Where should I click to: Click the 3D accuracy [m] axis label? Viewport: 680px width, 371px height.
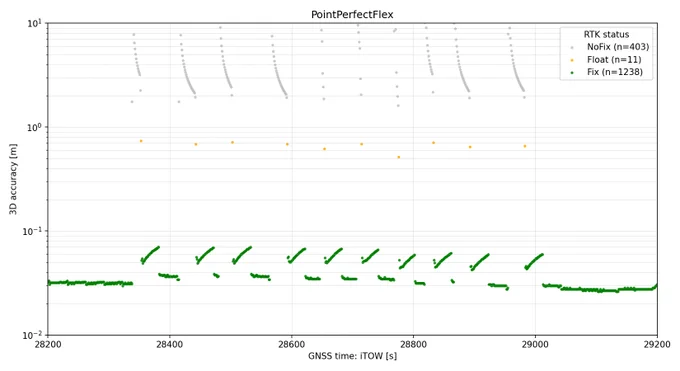click(x=13, y=179)
